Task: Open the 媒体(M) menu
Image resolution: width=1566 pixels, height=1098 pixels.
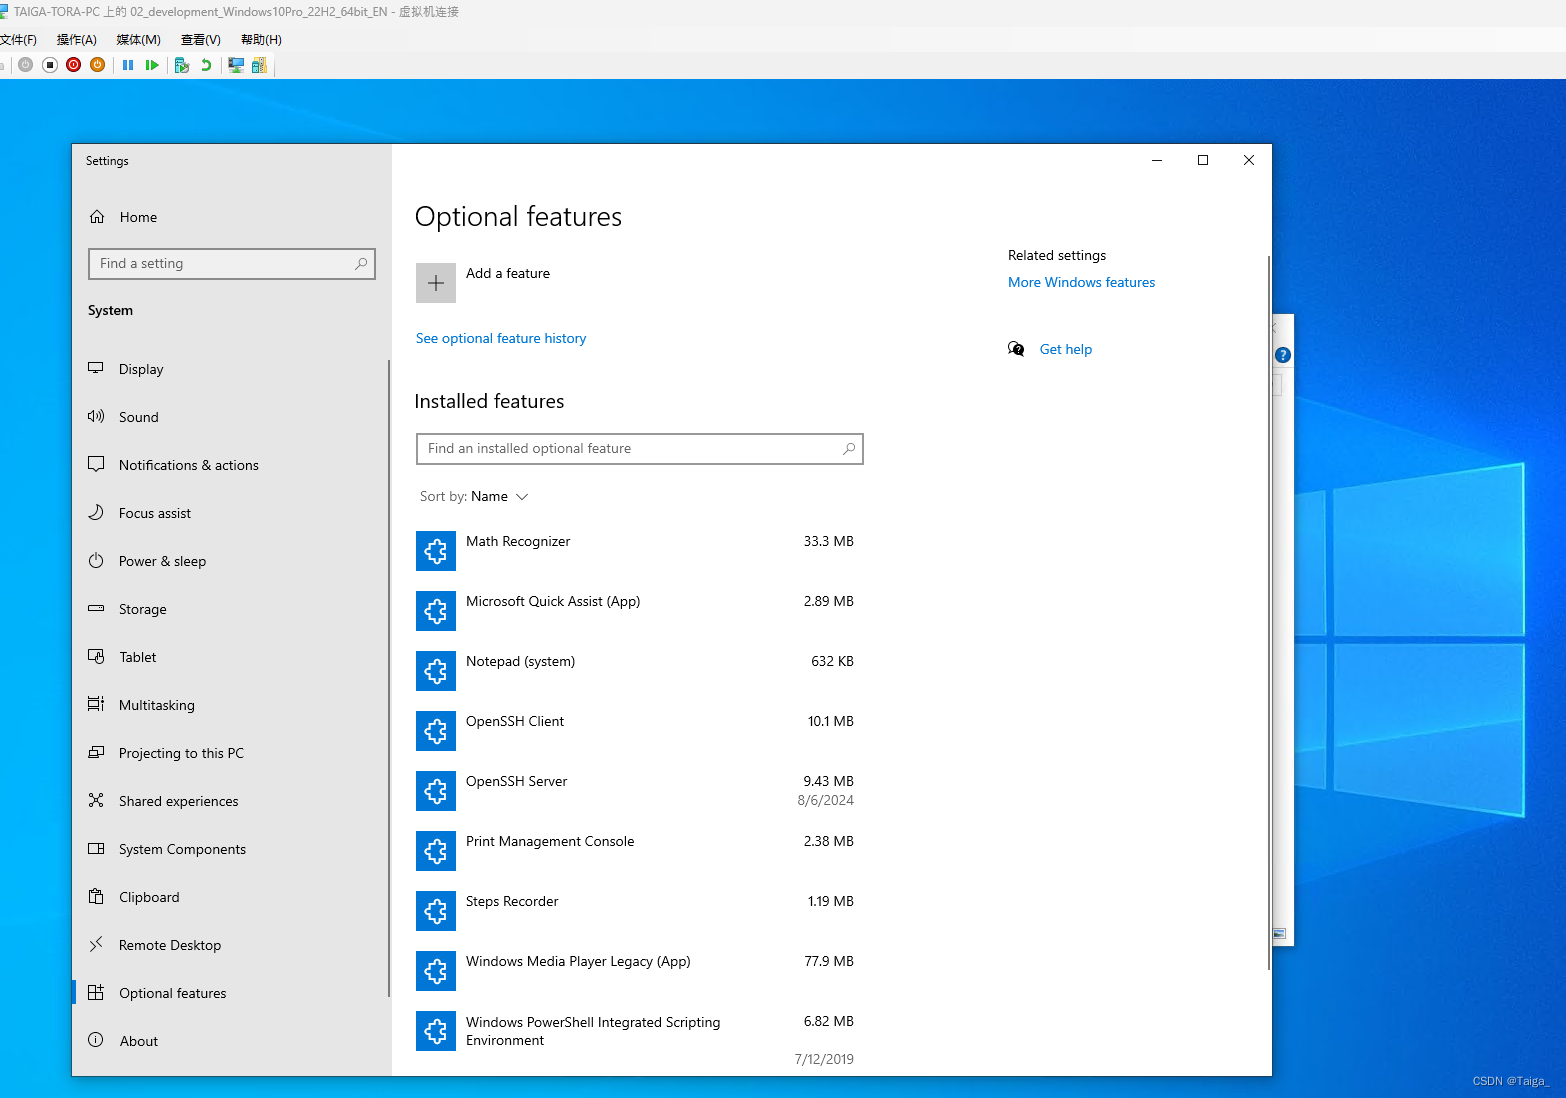Action: (x=138, y=40)
